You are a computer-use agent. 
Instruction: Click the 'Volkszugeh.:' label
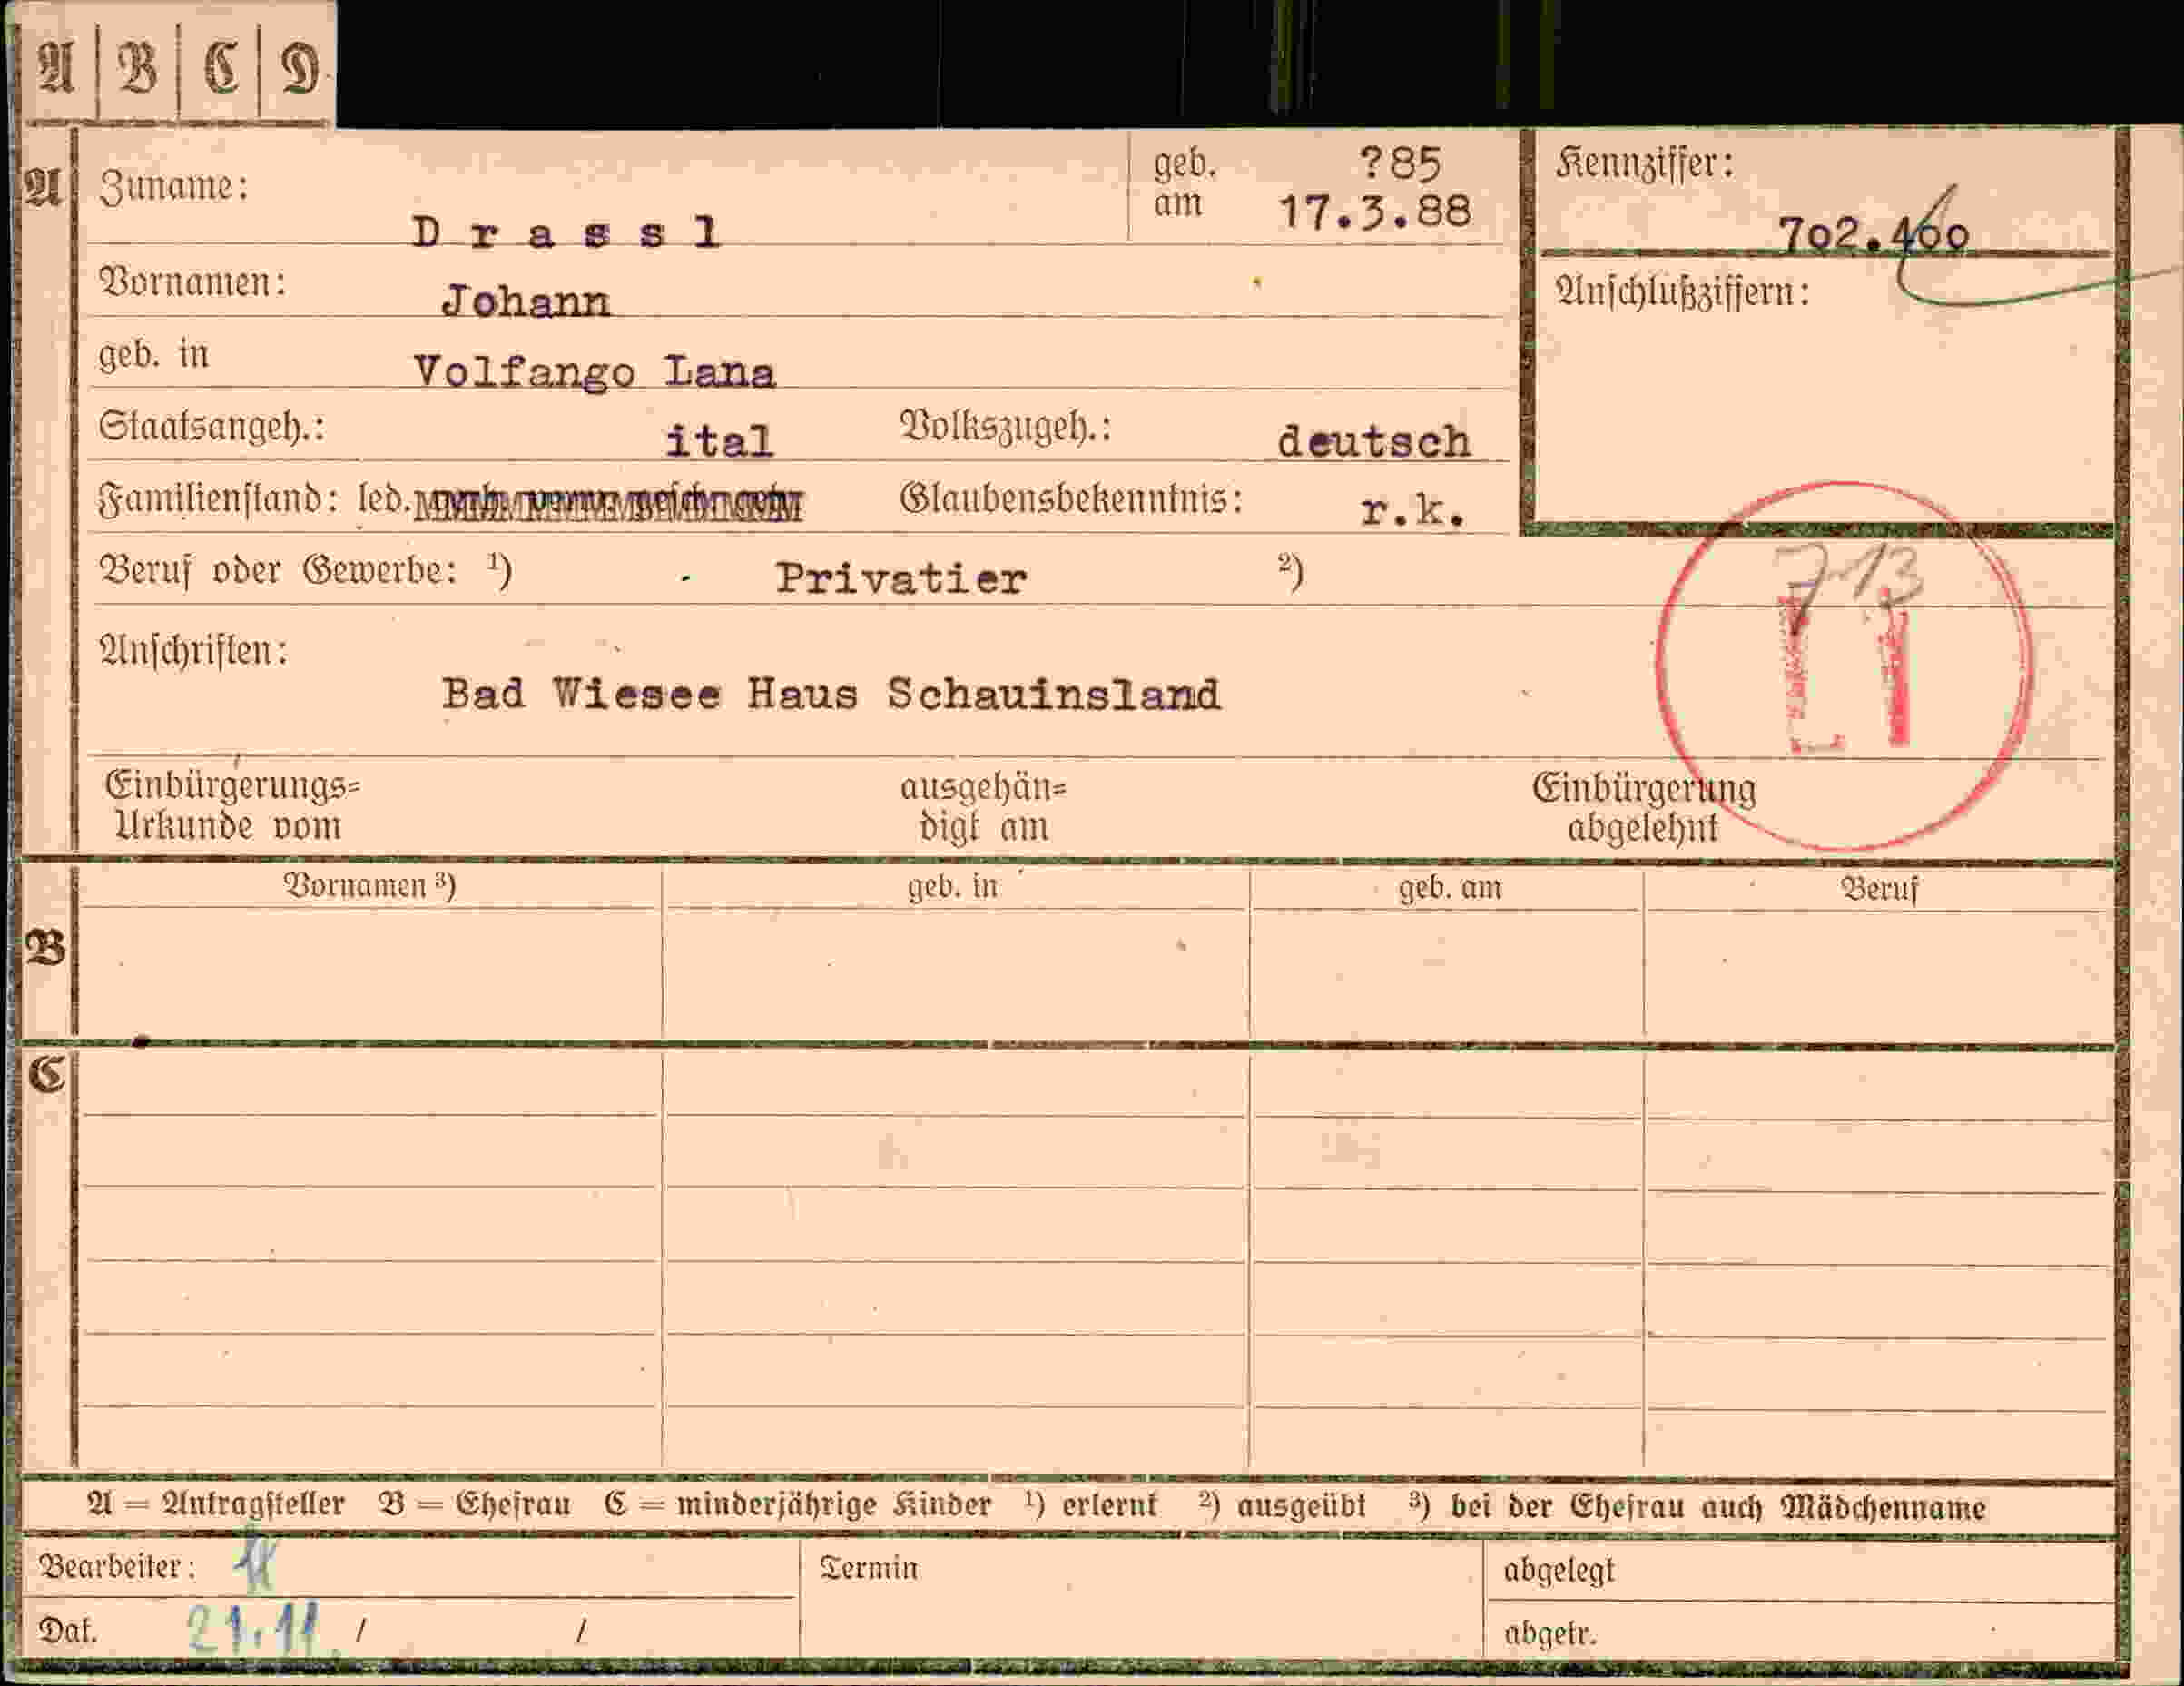tap(1006, 427)
